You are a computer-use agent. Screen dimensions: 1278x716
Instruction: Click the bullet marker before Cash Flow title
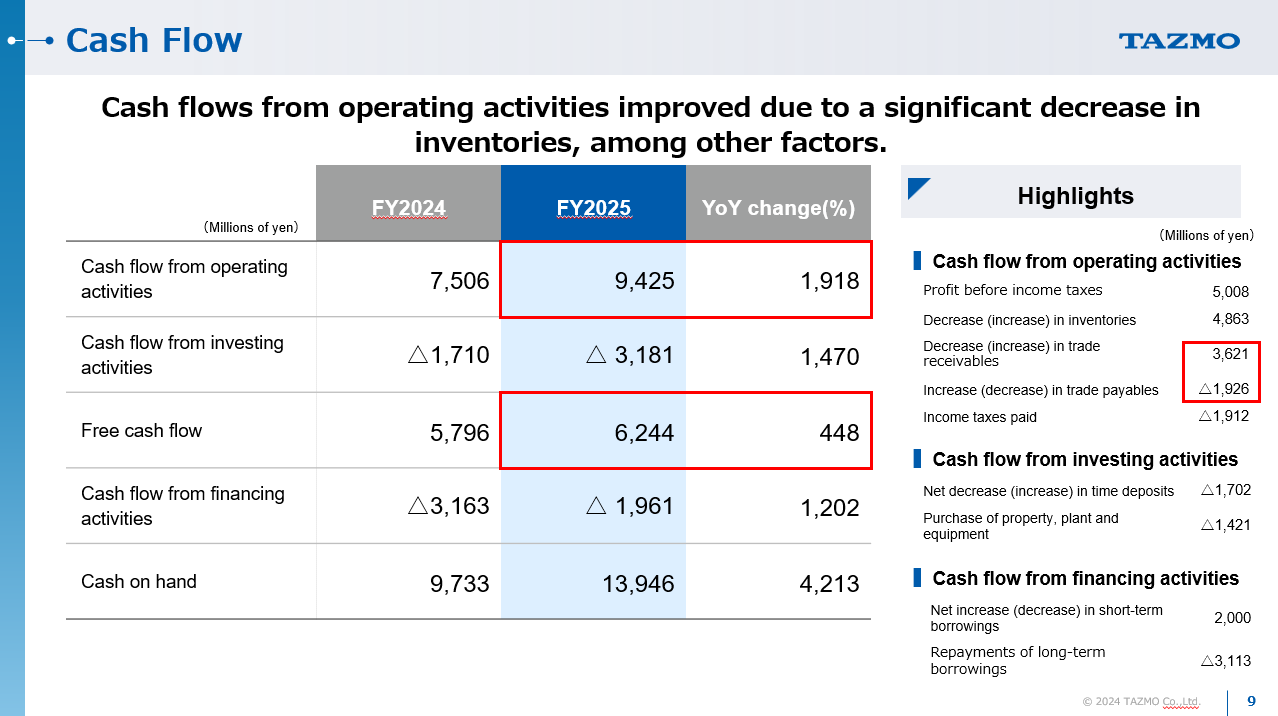click(49, 40)
